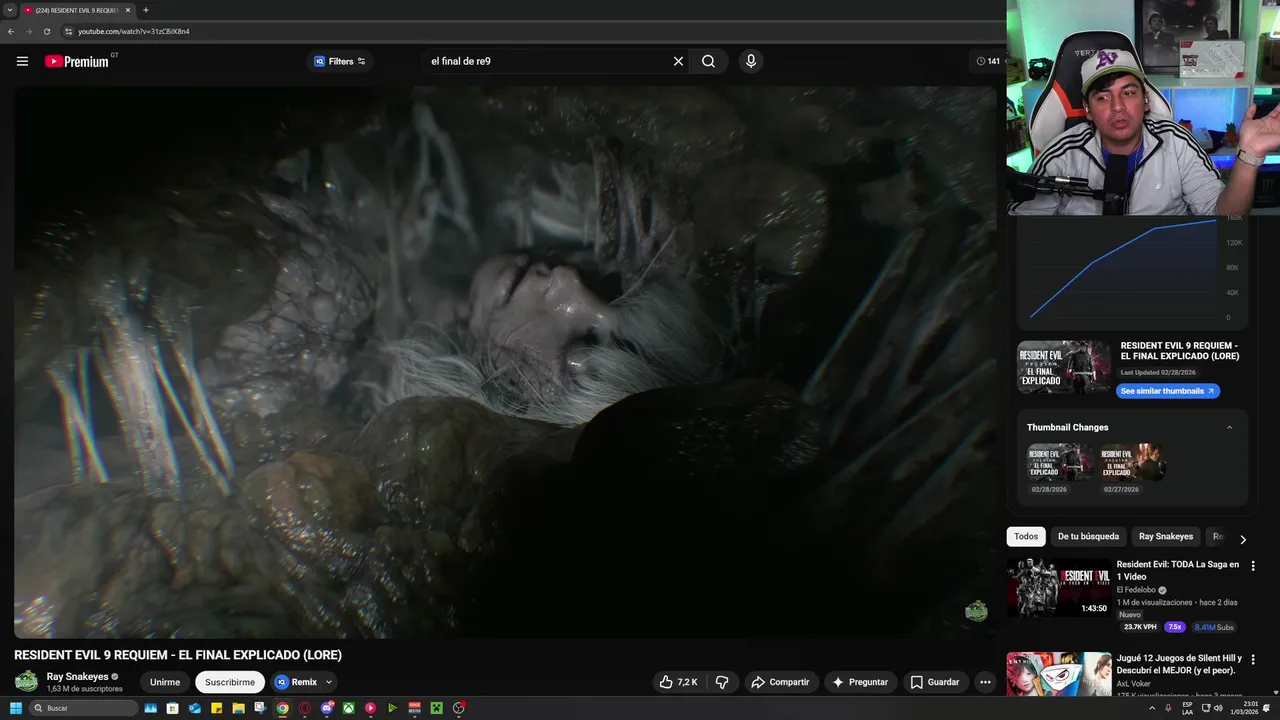Screen dimensions: 1280x720
Task: Open the site information icon in address bar
Action: [68, 31]
